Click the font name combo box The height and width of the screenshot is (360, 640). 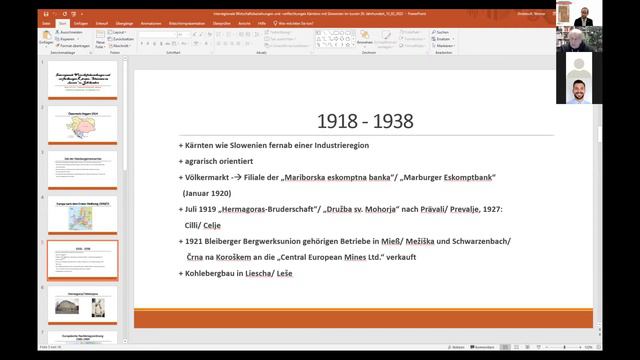click(x=158, y=34)
